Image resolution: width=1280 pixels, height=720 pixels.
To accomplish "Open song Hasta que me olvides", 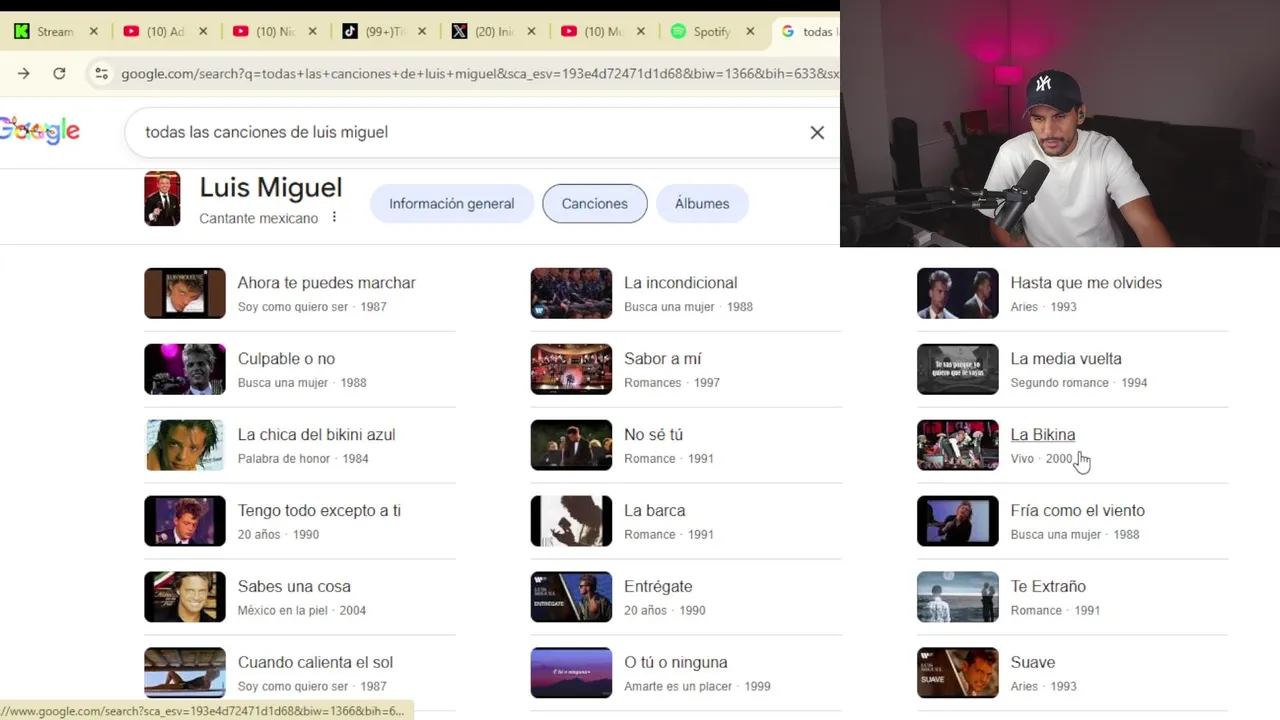I will [x=1086, y=283].
